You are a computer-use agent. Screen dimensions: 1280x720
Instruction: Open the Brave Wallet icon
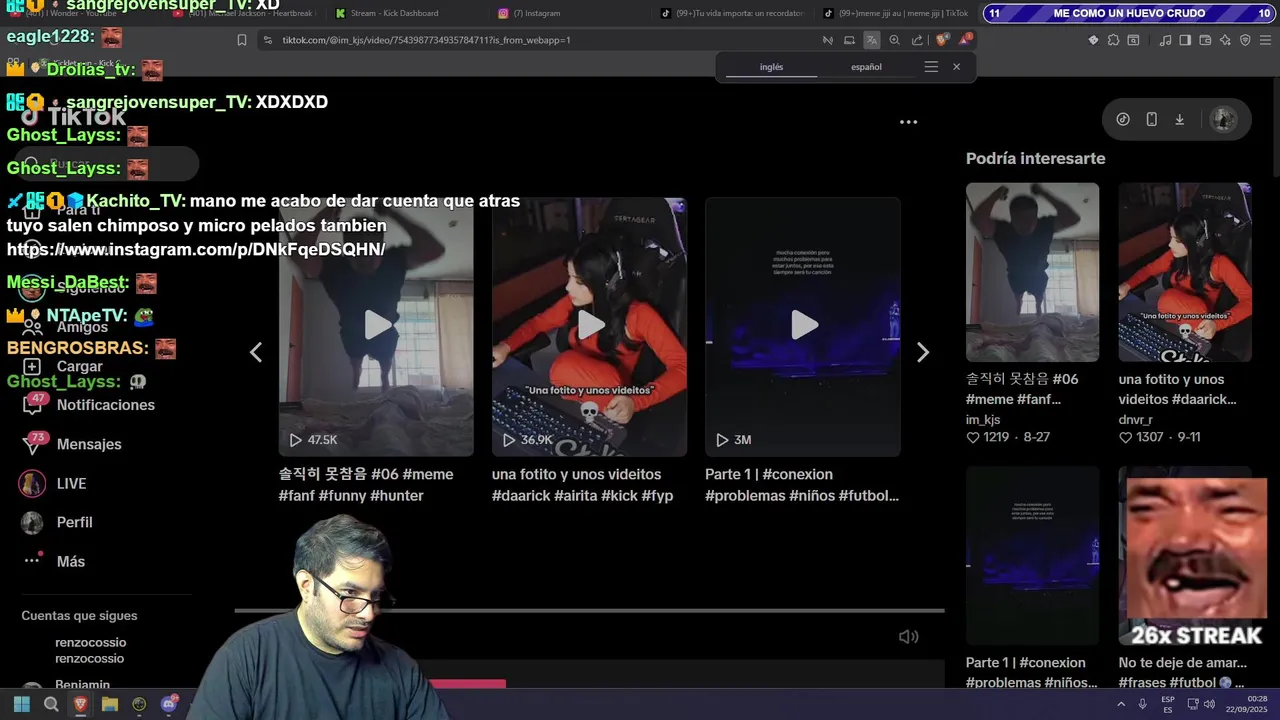coord(1205,40)
